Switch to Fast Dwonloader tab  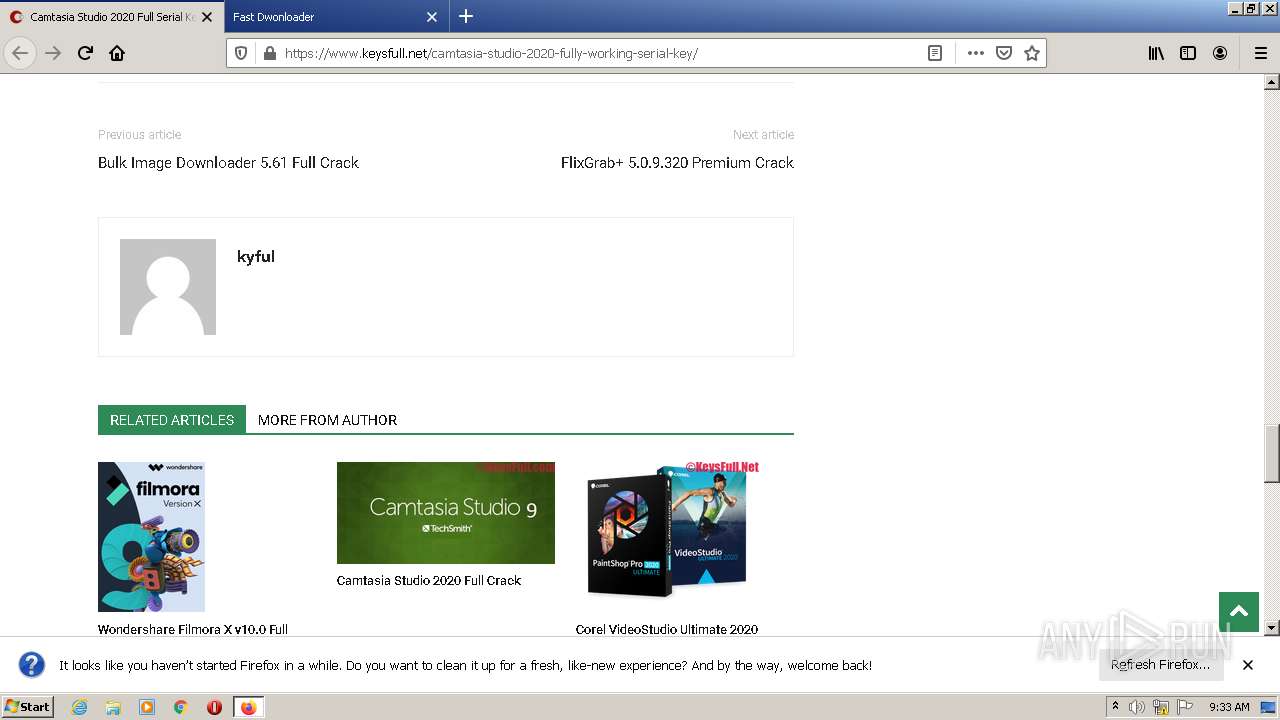tap(323, 17)
